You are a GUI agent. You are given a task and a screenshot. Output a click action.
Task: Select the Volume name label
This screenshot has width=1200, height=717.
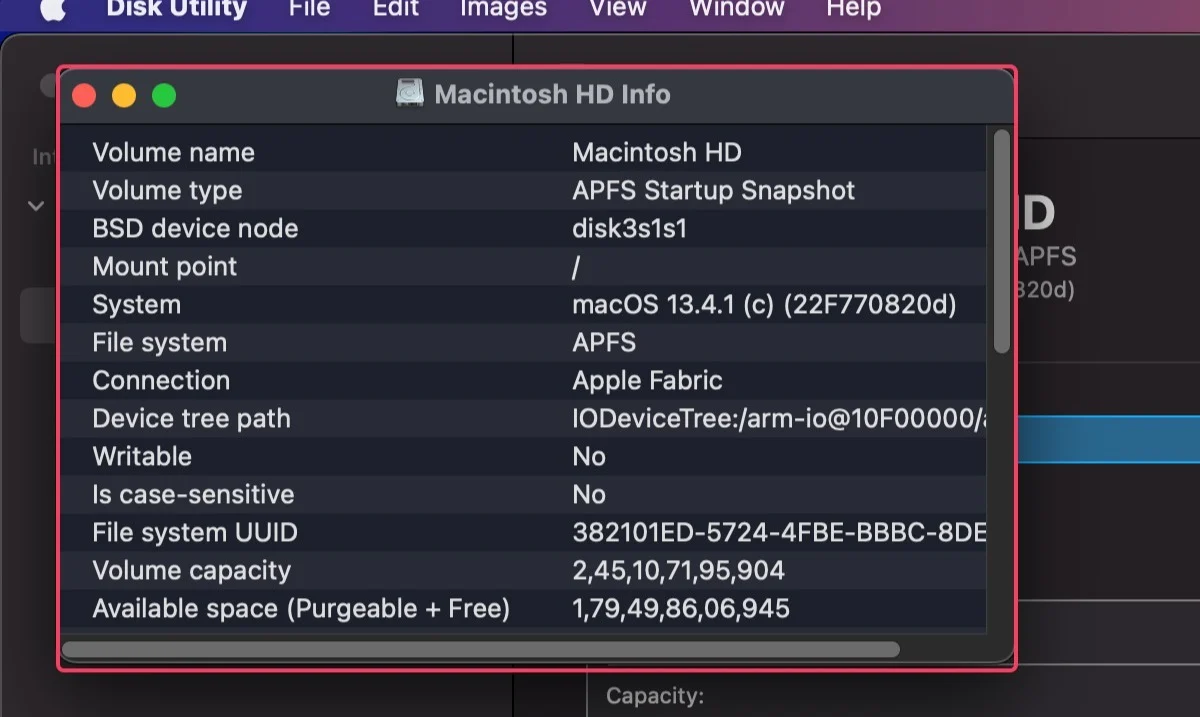pyautogui.click(x=173, y=153)
